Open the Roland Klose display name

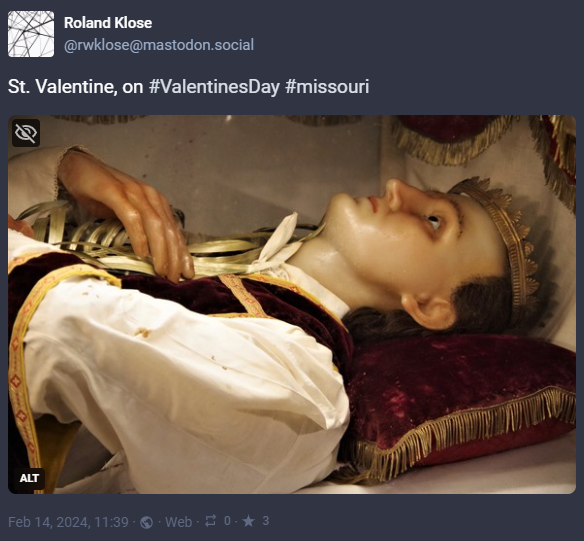click(108, 23)
